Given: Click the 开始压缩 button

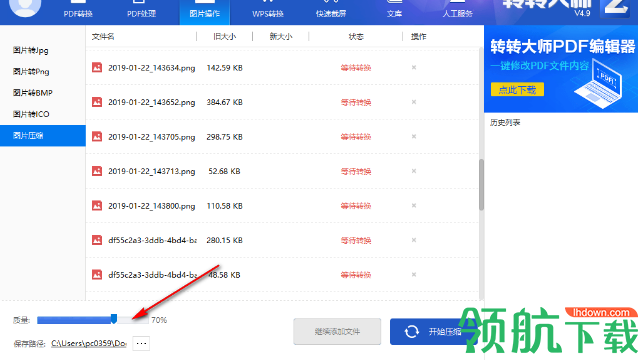Looking at the screenshot, I should tap(433, 332).
